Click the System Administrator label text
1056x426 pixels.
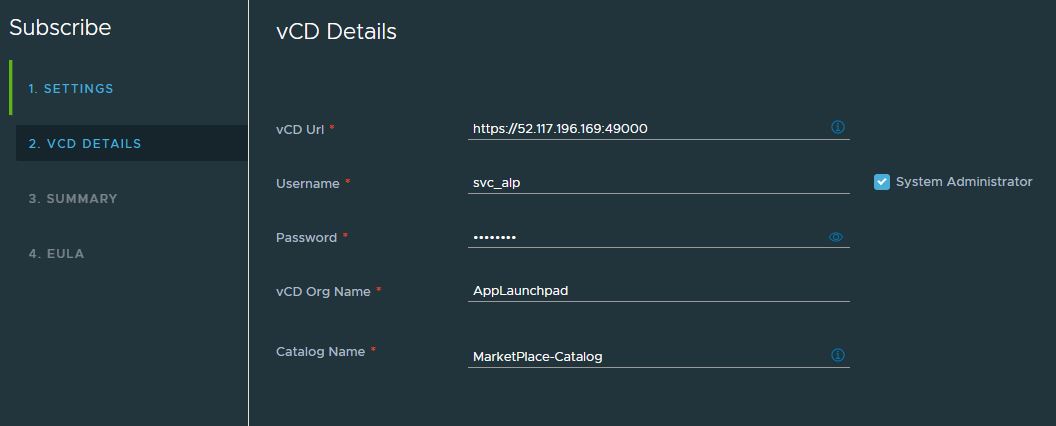point(963,182)
